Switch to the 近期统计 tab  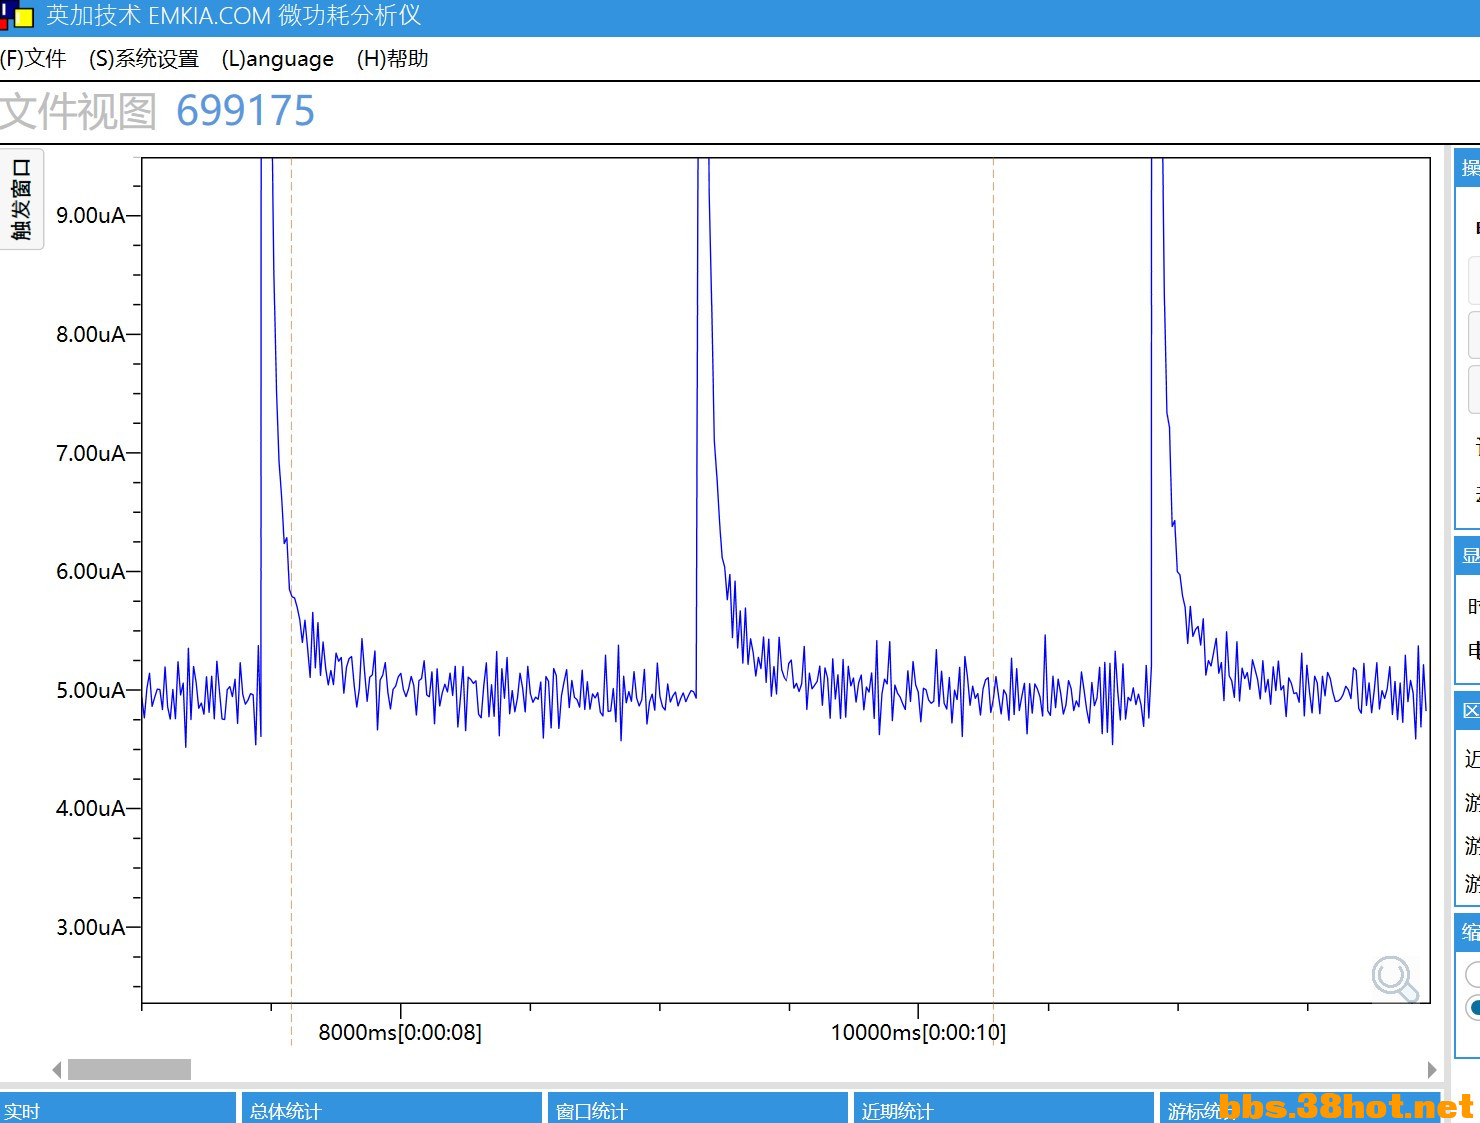pos(1004,1108)
